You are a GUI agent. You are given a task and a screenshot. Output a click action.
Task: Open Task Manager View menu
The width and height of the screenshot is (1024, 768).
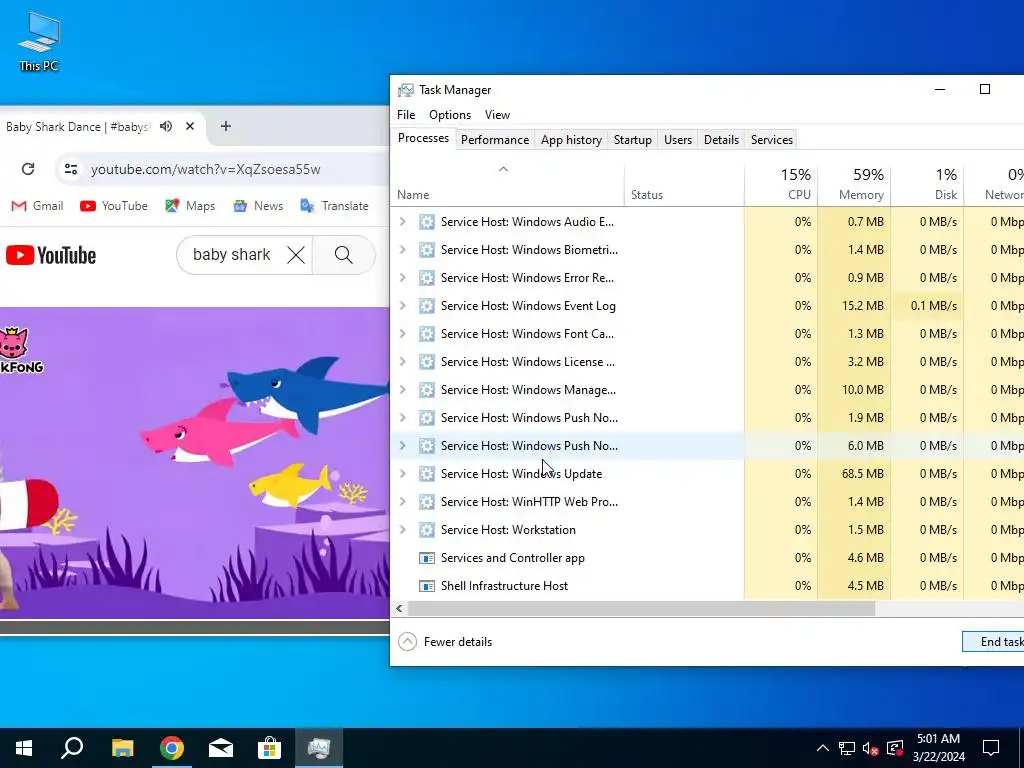pyautogui.click(x=497, y=115)
